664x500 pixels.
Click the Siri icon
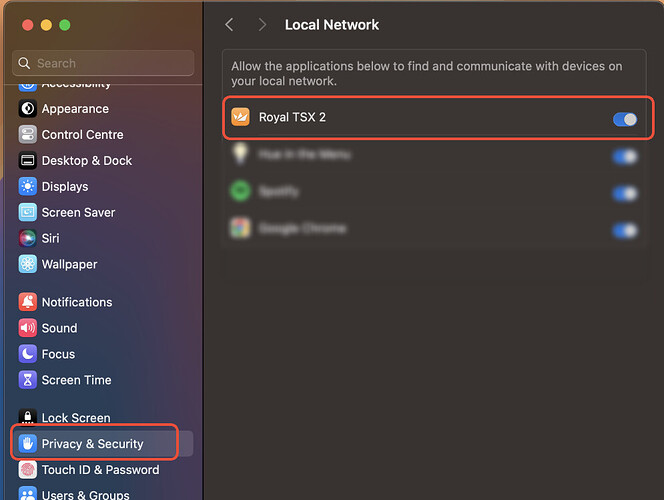(x=28, y=239)
